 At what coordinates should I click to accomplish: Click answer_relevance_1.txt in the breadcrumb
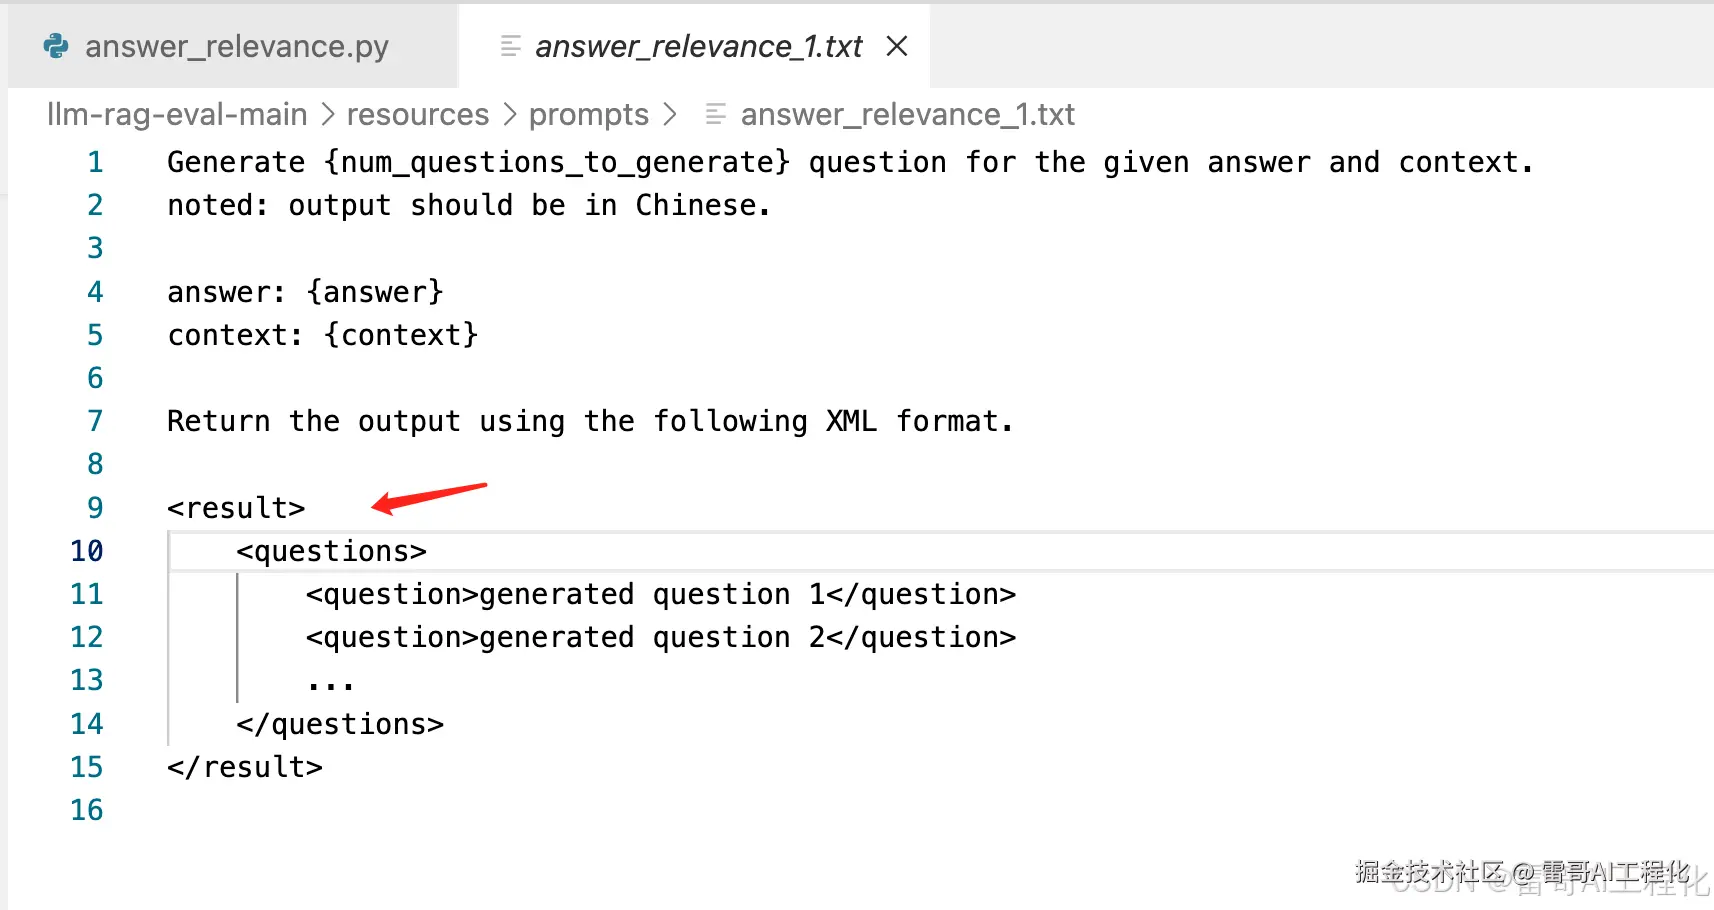(x=907, y=115)
